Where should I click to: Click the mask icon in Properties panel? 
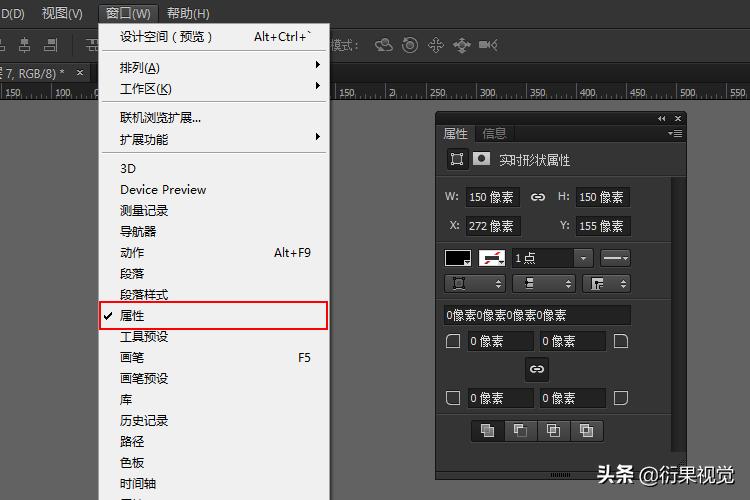(481, 158)
